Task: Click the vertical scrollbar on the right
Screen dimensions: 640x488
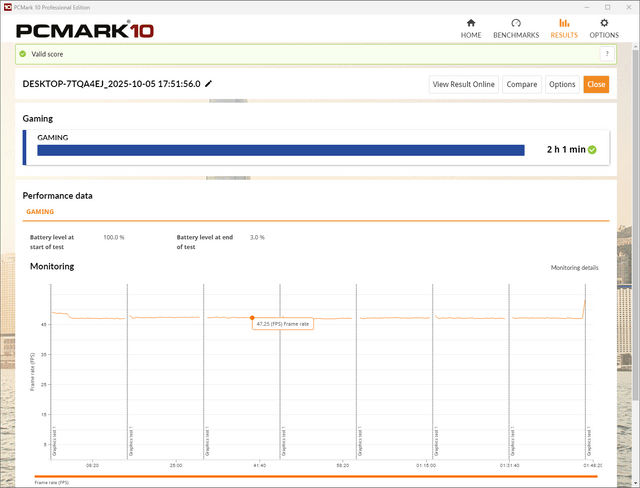Action: (636, 224)
